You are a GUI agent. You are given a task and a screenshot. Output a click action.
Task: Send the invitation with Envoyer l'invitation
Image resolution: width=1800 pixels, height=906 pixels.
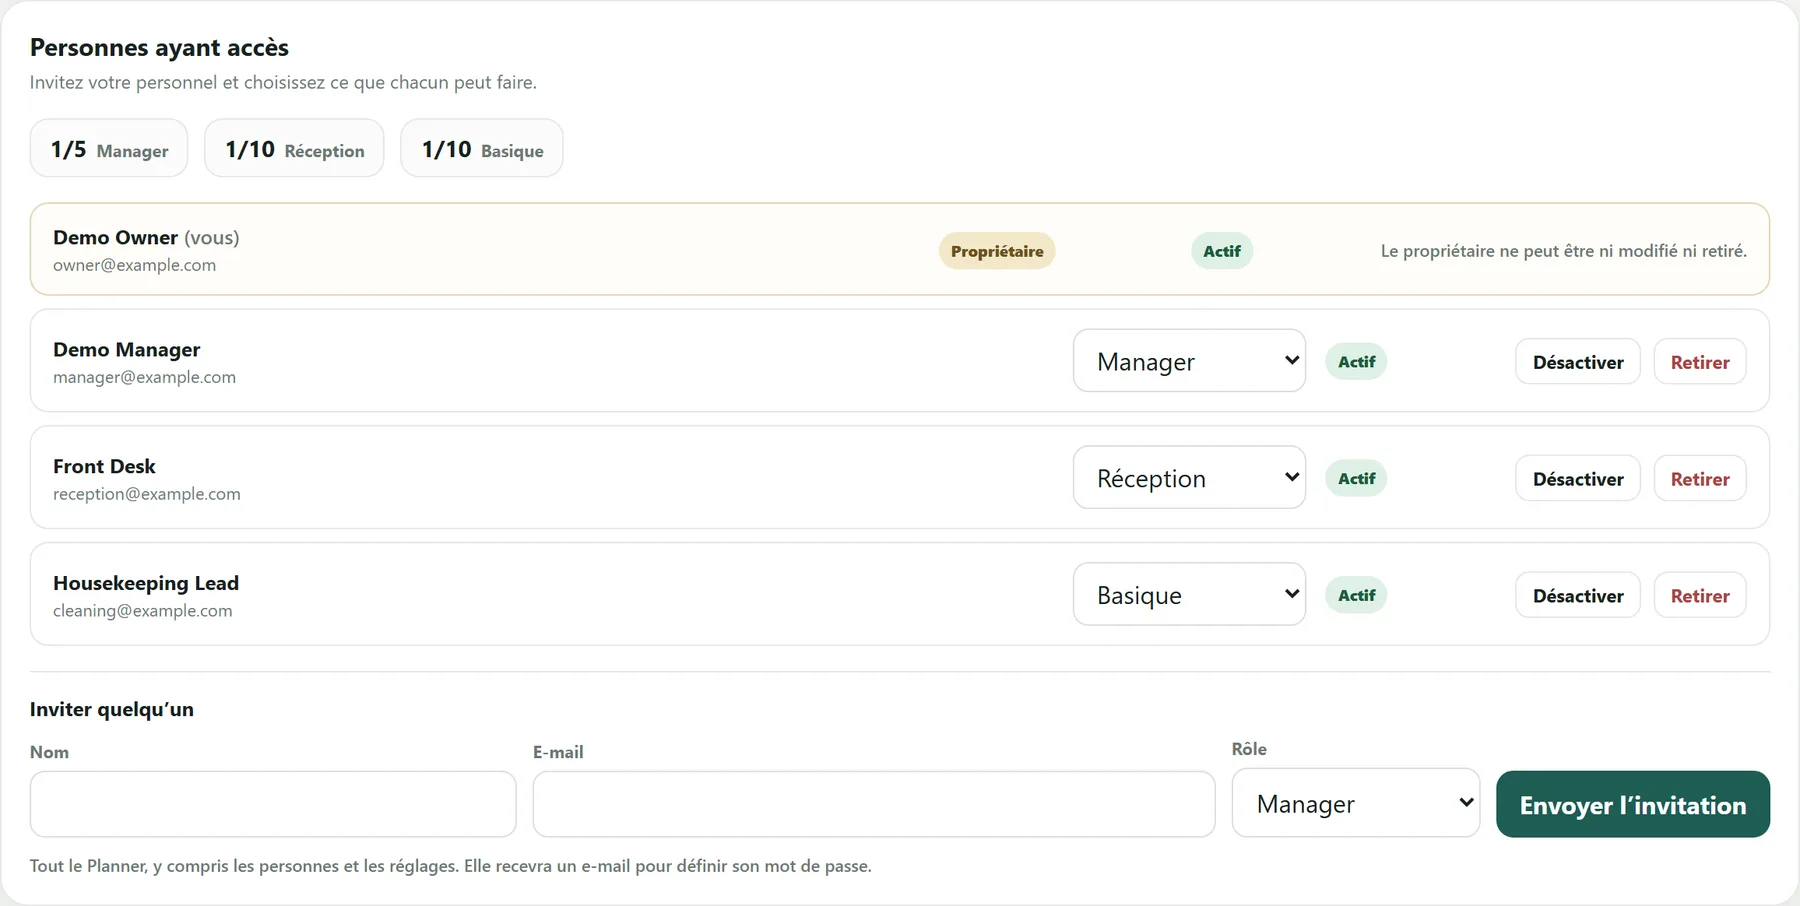pyautogui.click(x=1633, y=804)
